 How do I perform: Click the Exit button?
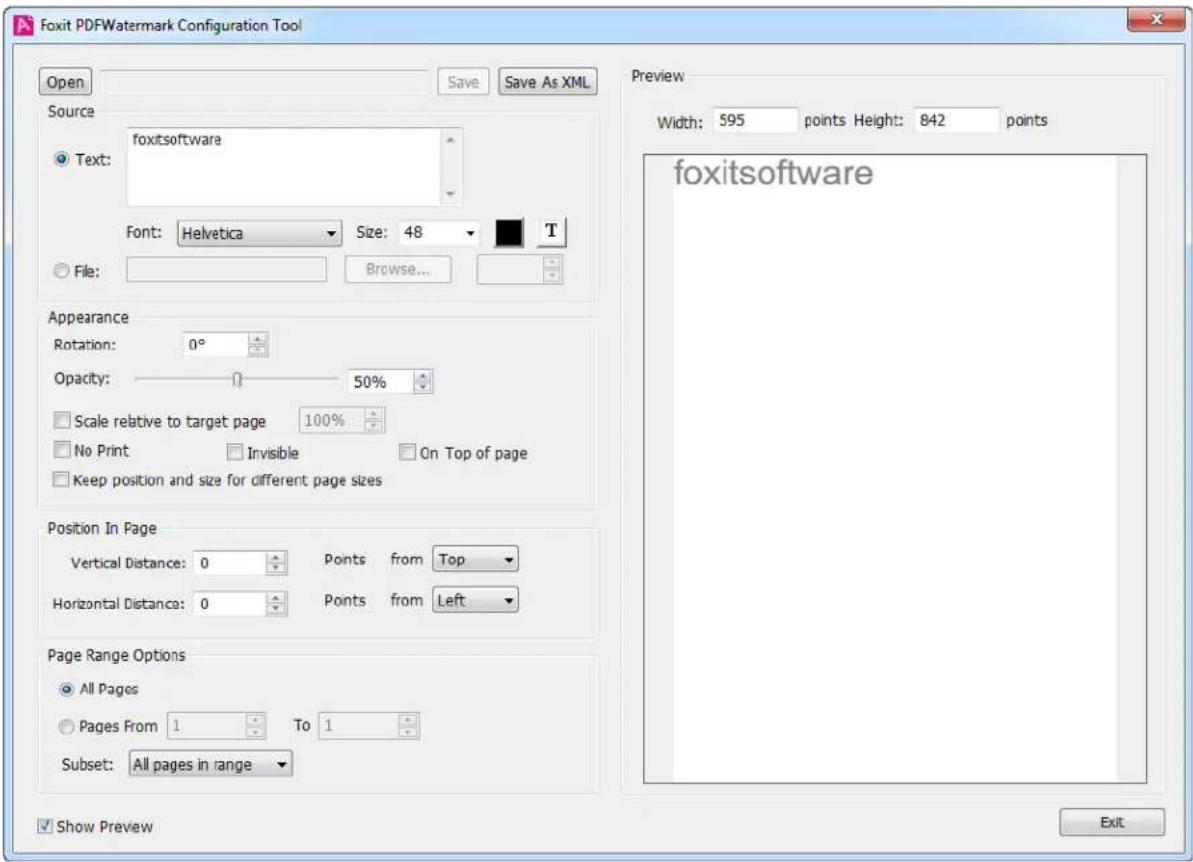(x=1112, y=822)
